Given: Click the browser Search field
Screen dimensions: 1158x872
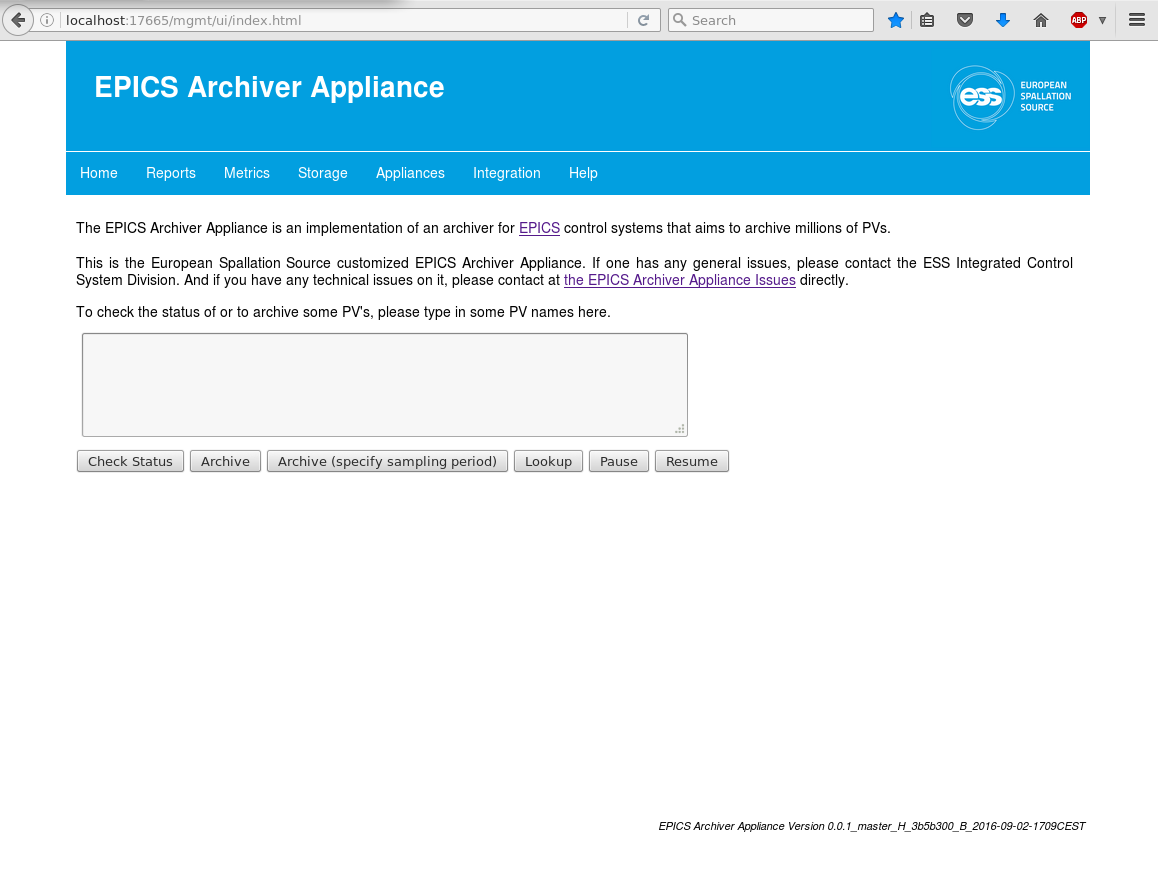Looking at the screenshot, I should pyautogui.click(x=771, y=20).
